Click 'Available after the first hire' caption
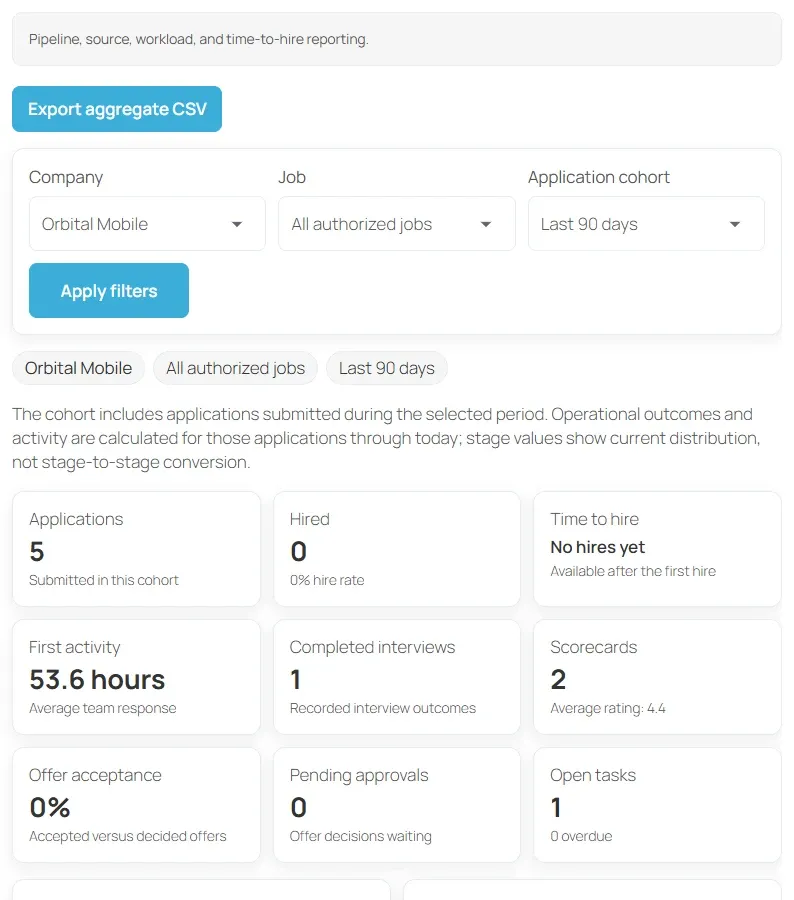This screenshot has height=900, width=794. 633,571
